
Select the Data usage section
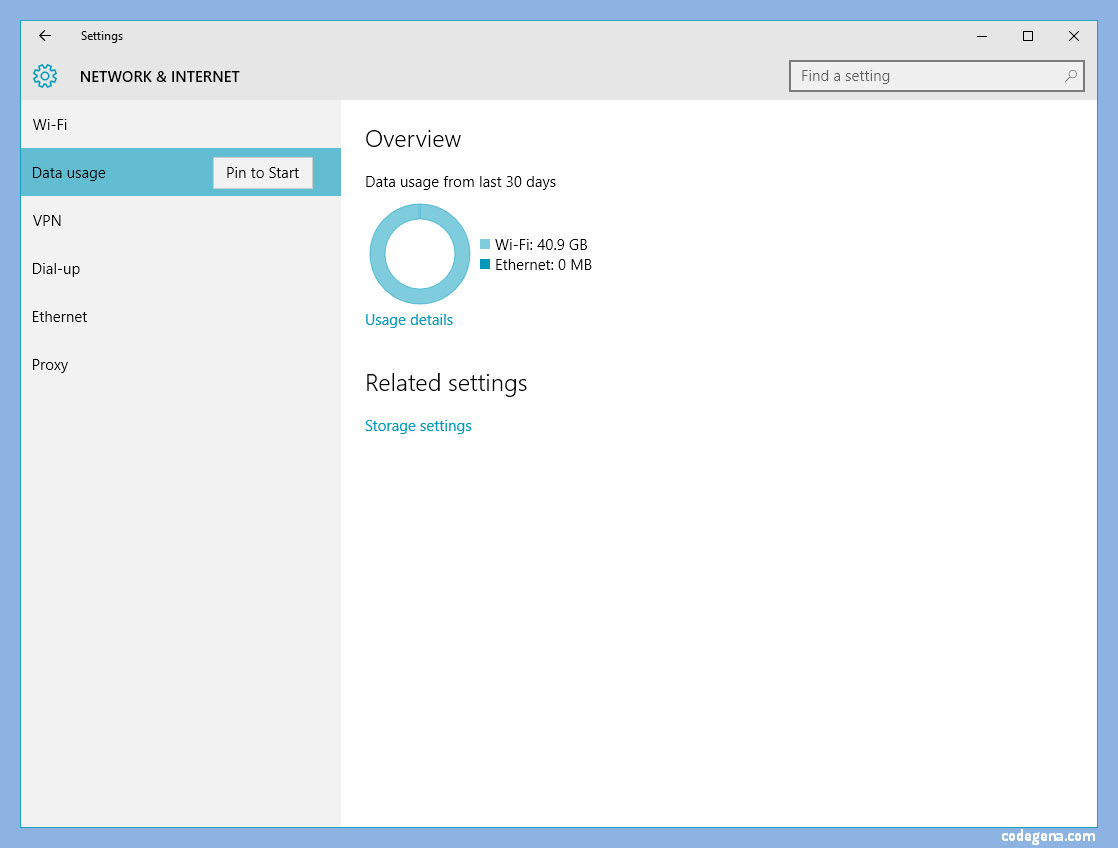tap(68, 172)
